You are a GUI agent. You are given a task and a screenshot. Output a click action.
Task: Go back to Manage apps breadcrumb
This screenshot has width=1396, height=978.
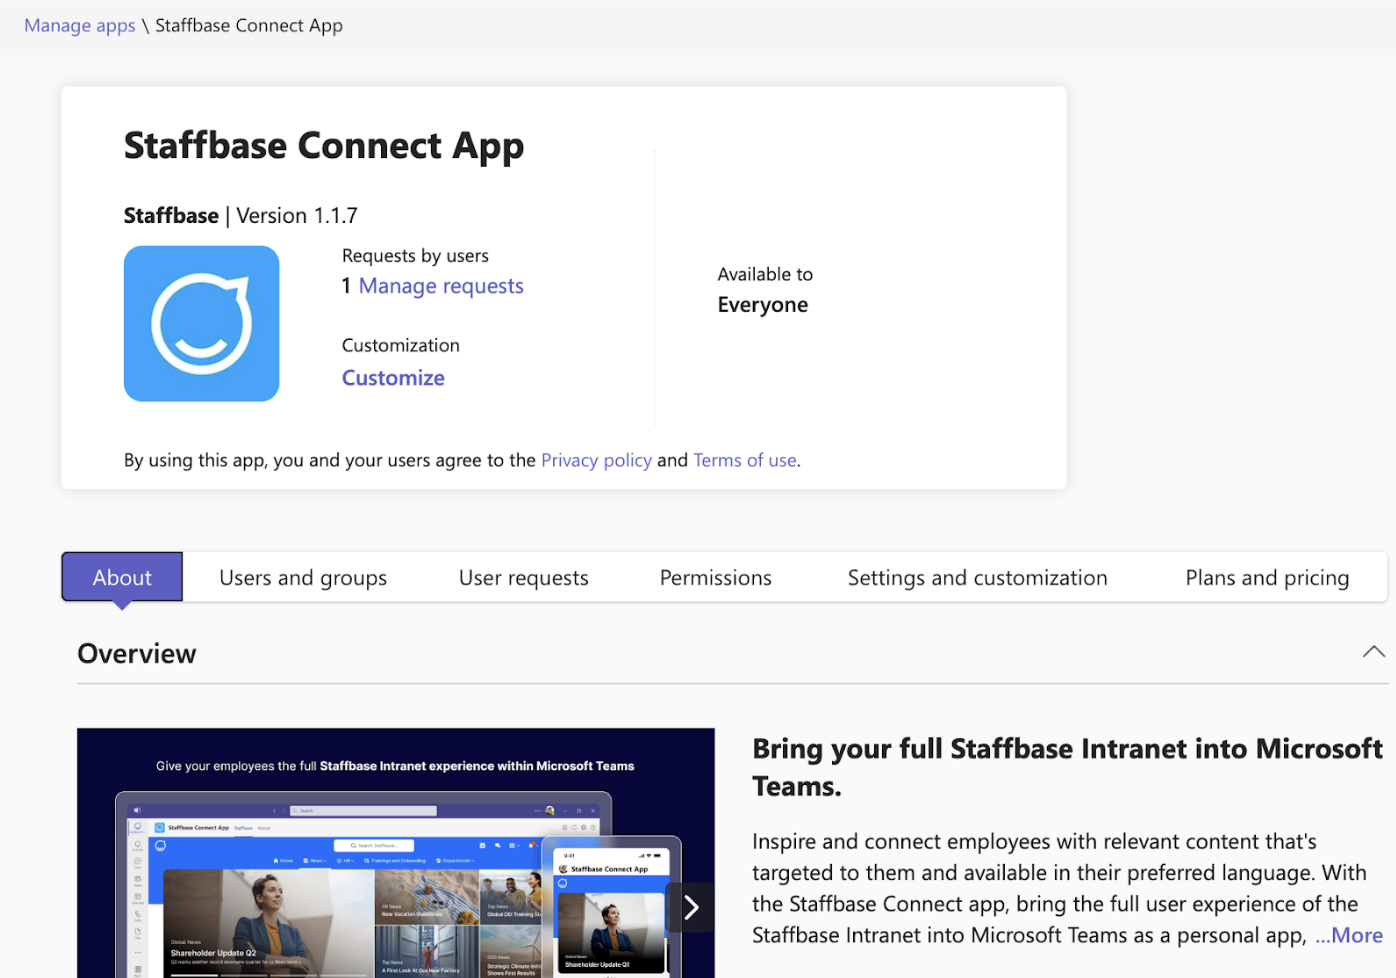[x=80, y=25]
